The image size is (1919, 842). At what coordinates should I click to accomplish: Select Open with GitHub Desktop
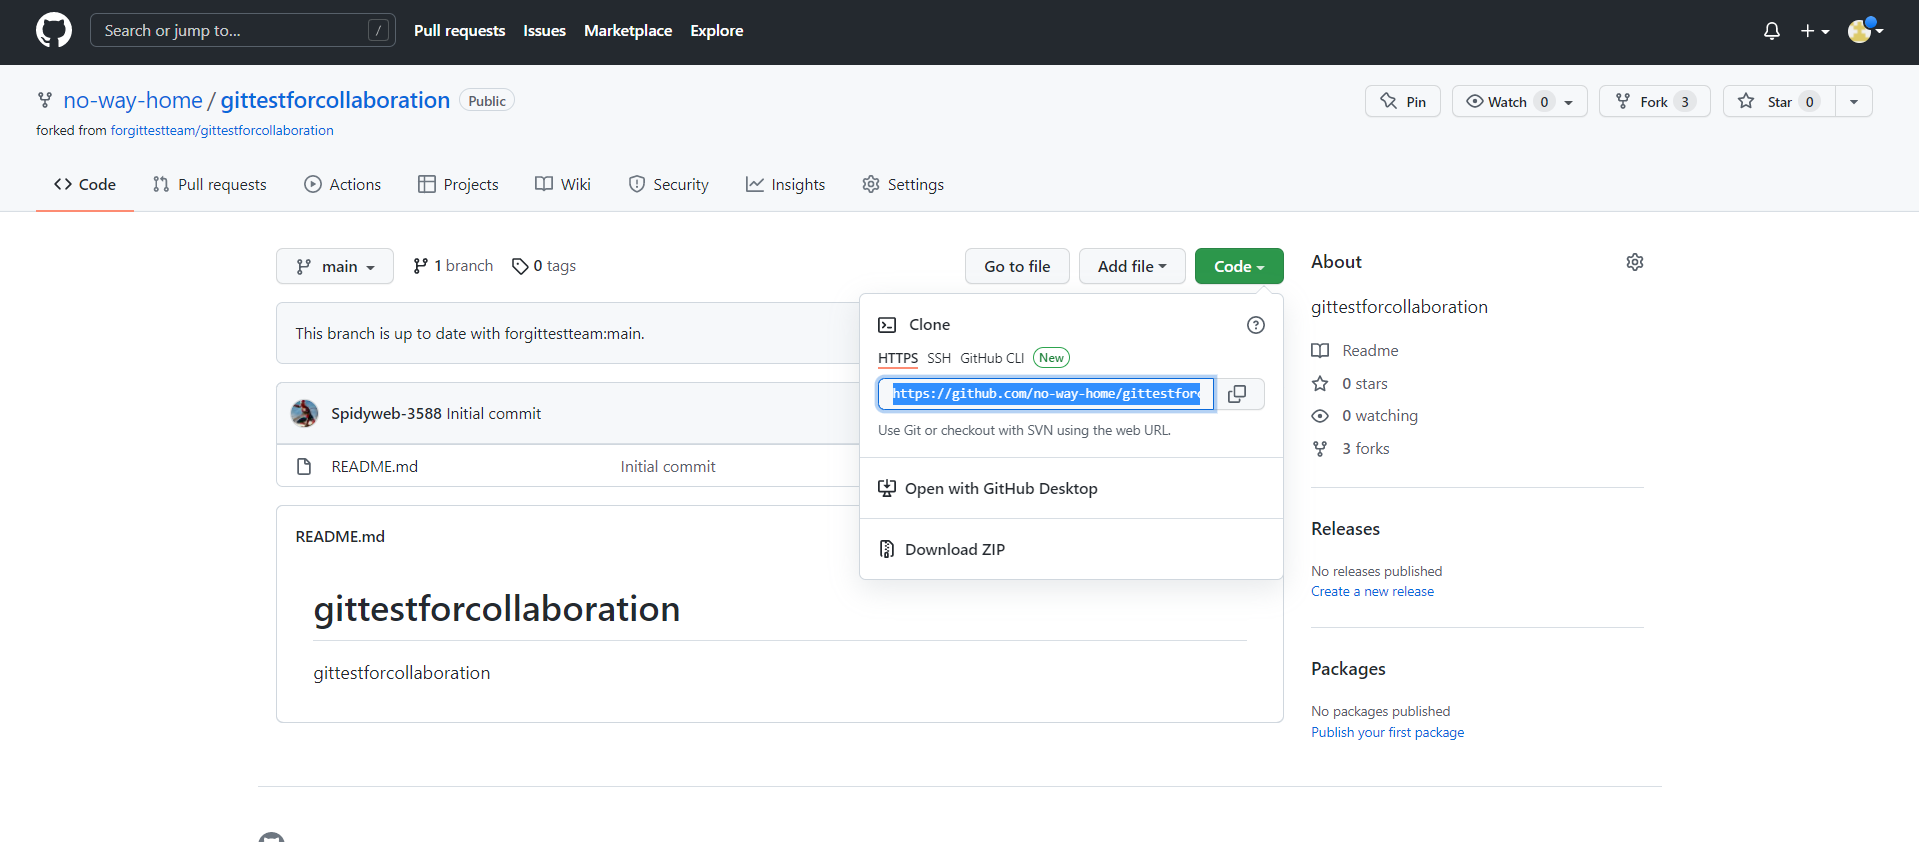tap(1001, 489)
